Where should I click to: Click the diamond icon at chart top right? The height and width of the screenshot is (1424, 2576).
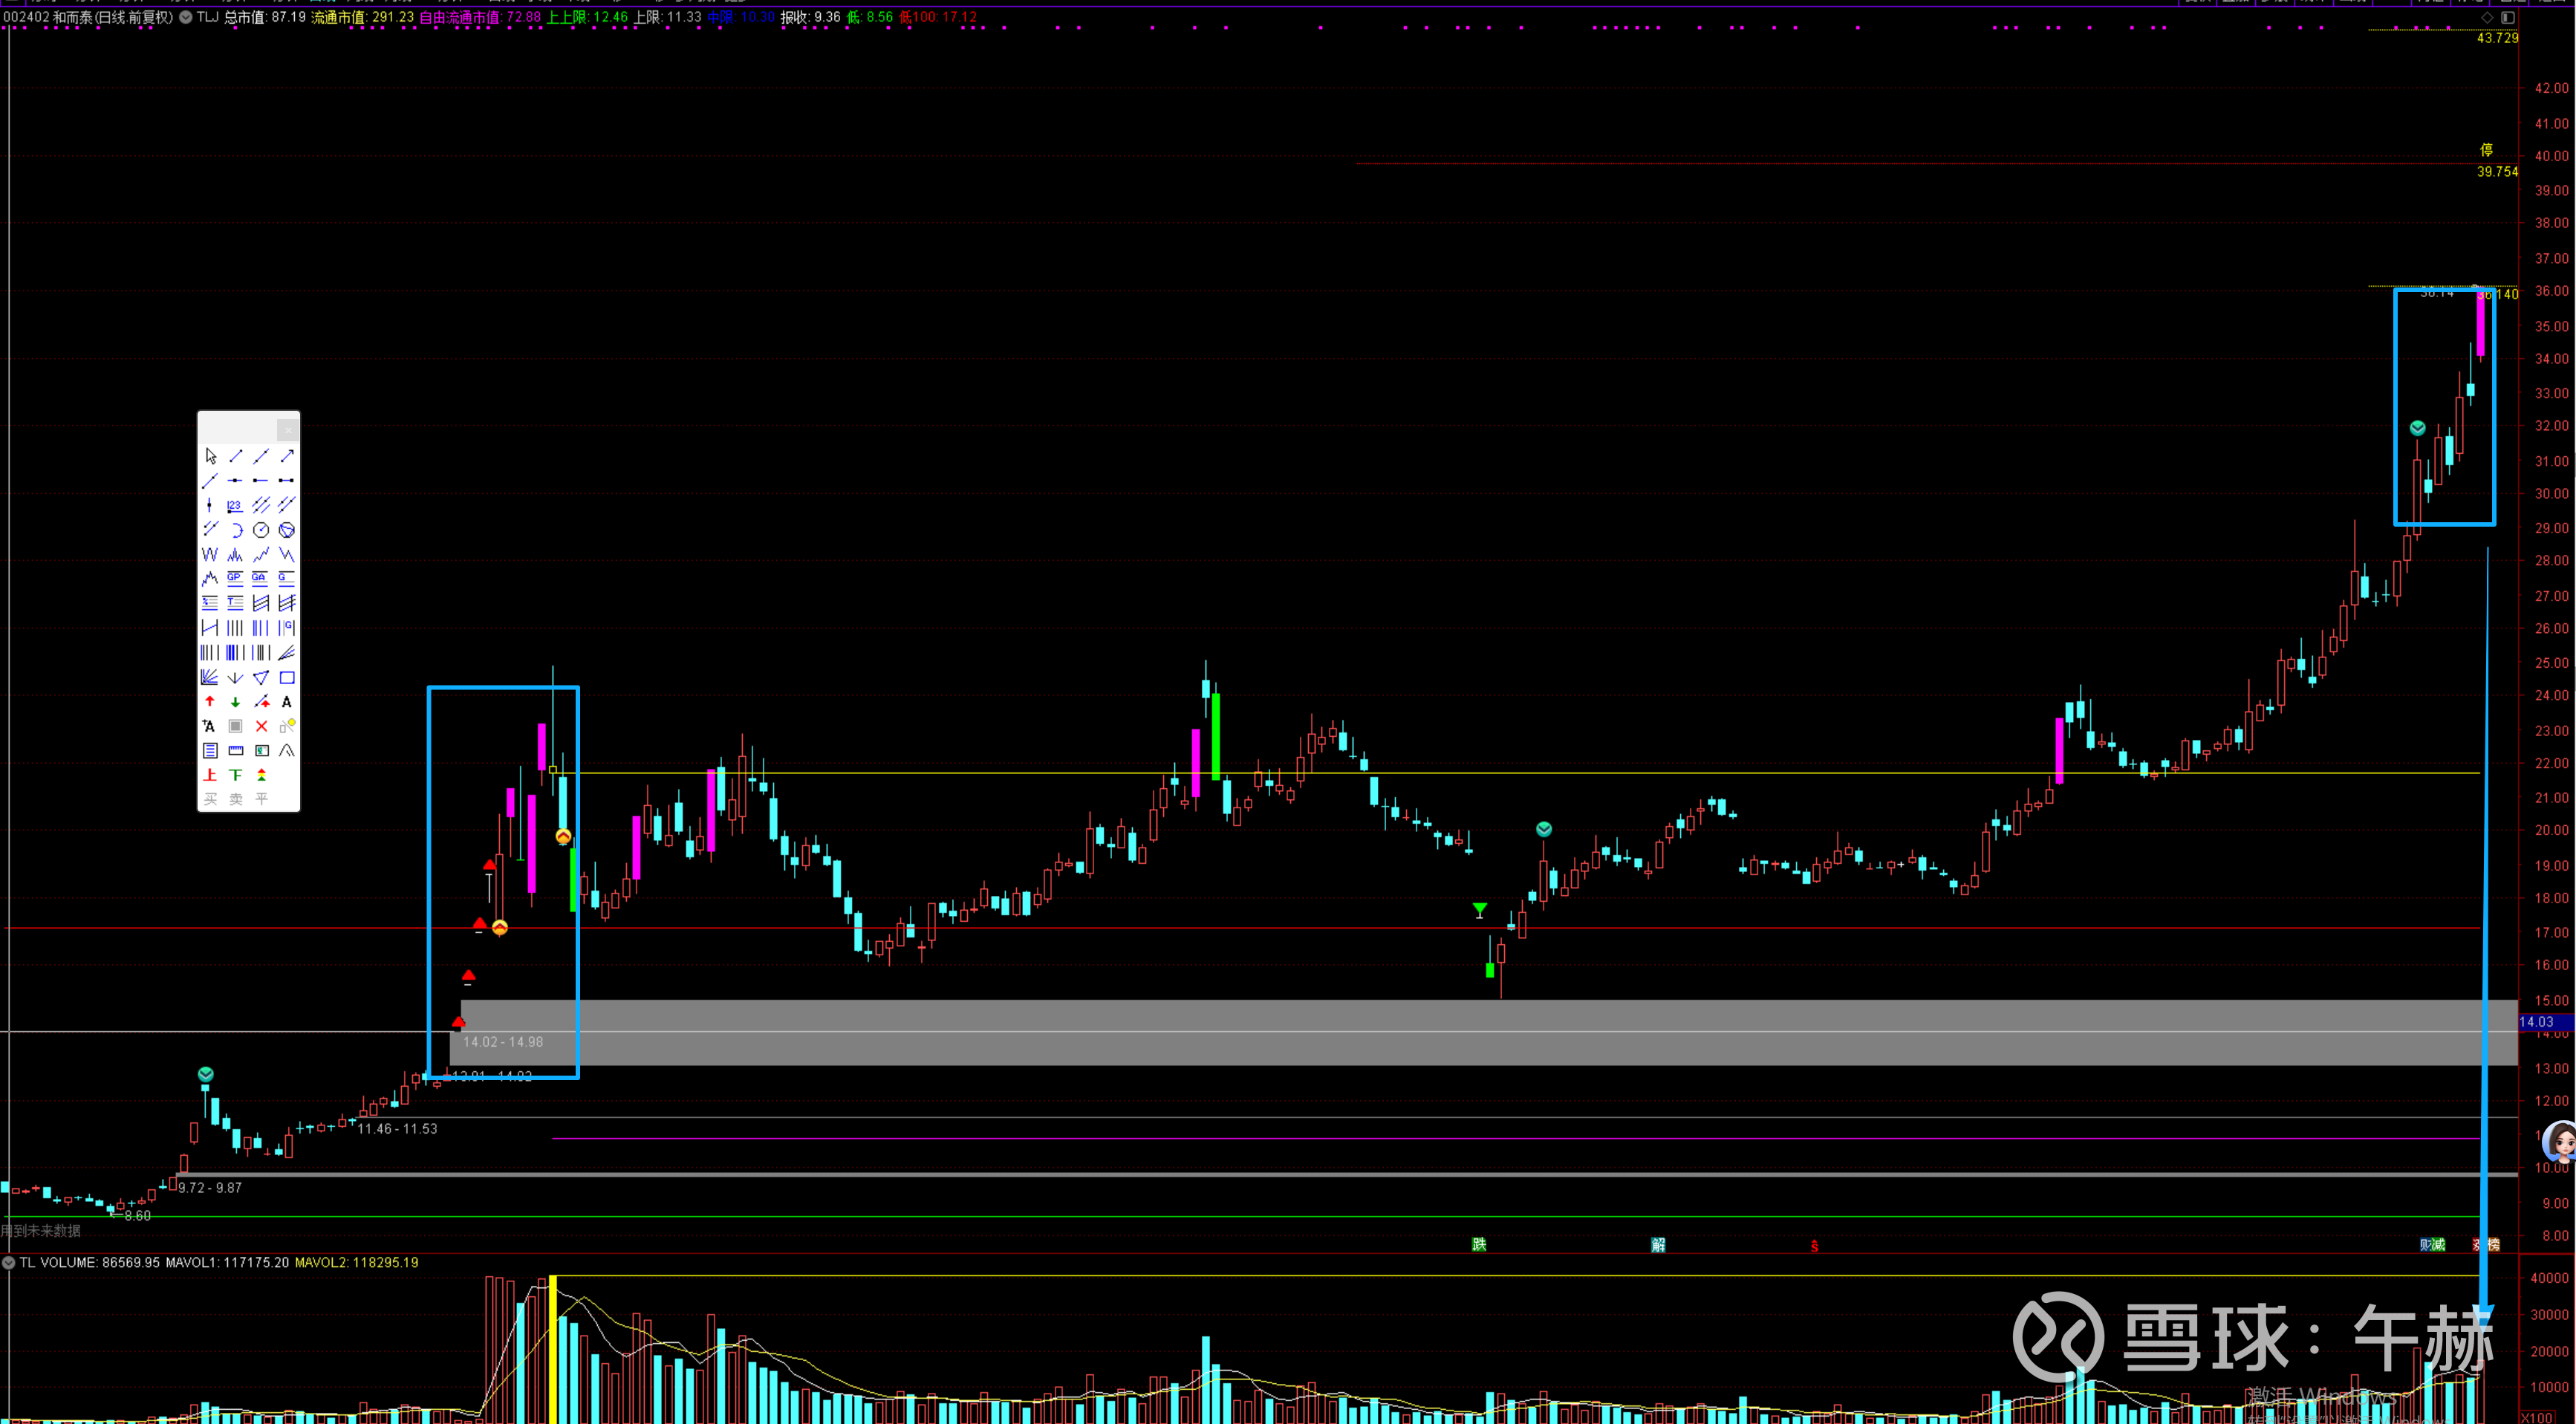pos(2487,17)
